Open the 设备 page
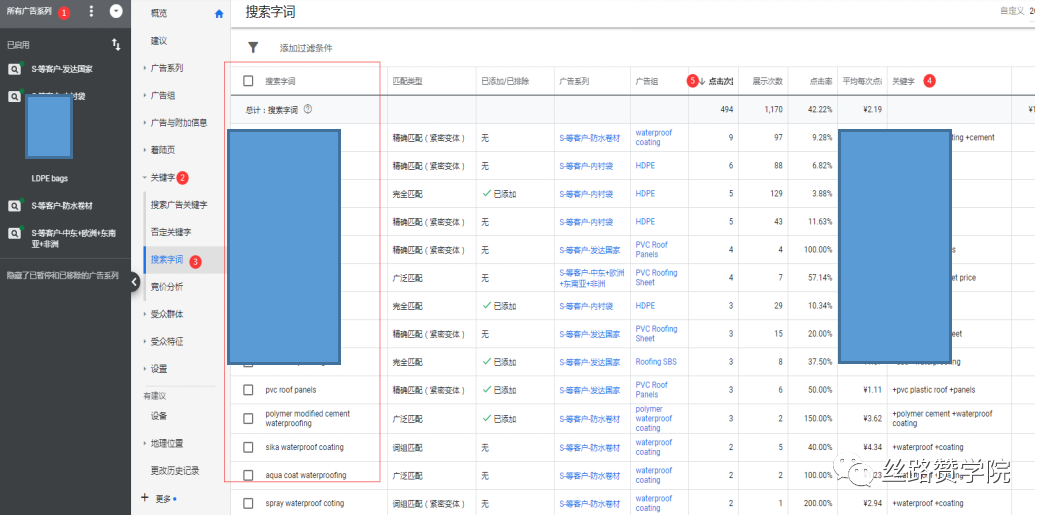This screenshot has height=517, width=1044. click(x=159, y=416)
